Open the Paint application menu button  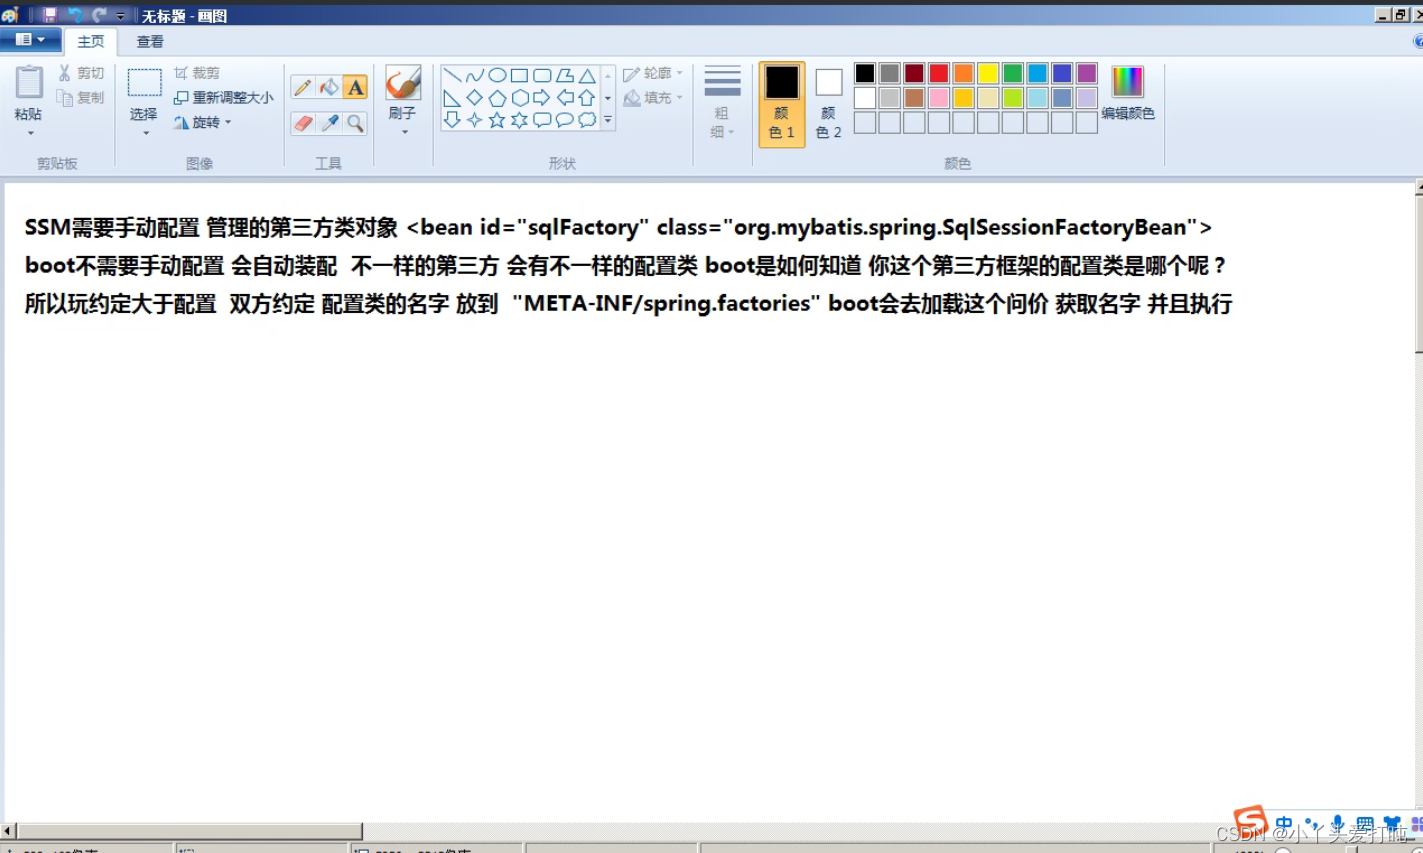pos(30,40)
